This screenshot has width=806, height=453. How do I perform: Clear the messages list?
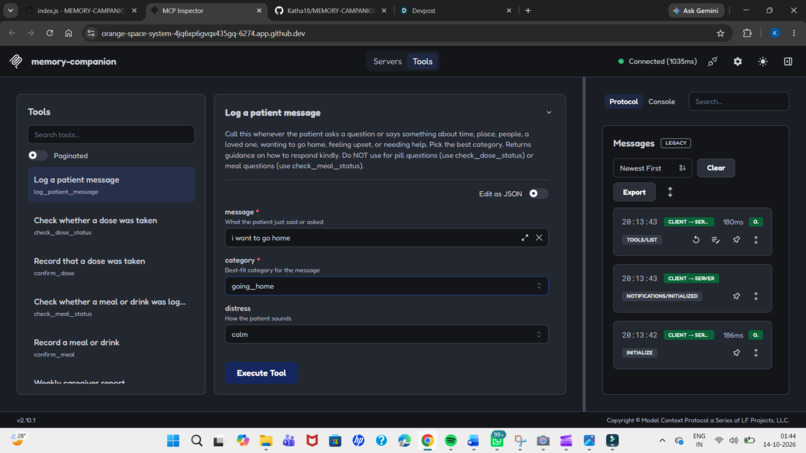coord(716,168)
